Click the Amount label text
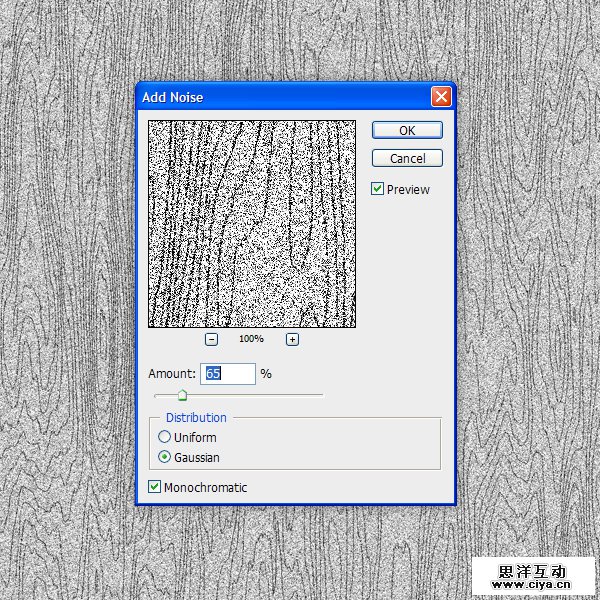Image resolution: width=600 pixels, height=600 pixels. 172,374
